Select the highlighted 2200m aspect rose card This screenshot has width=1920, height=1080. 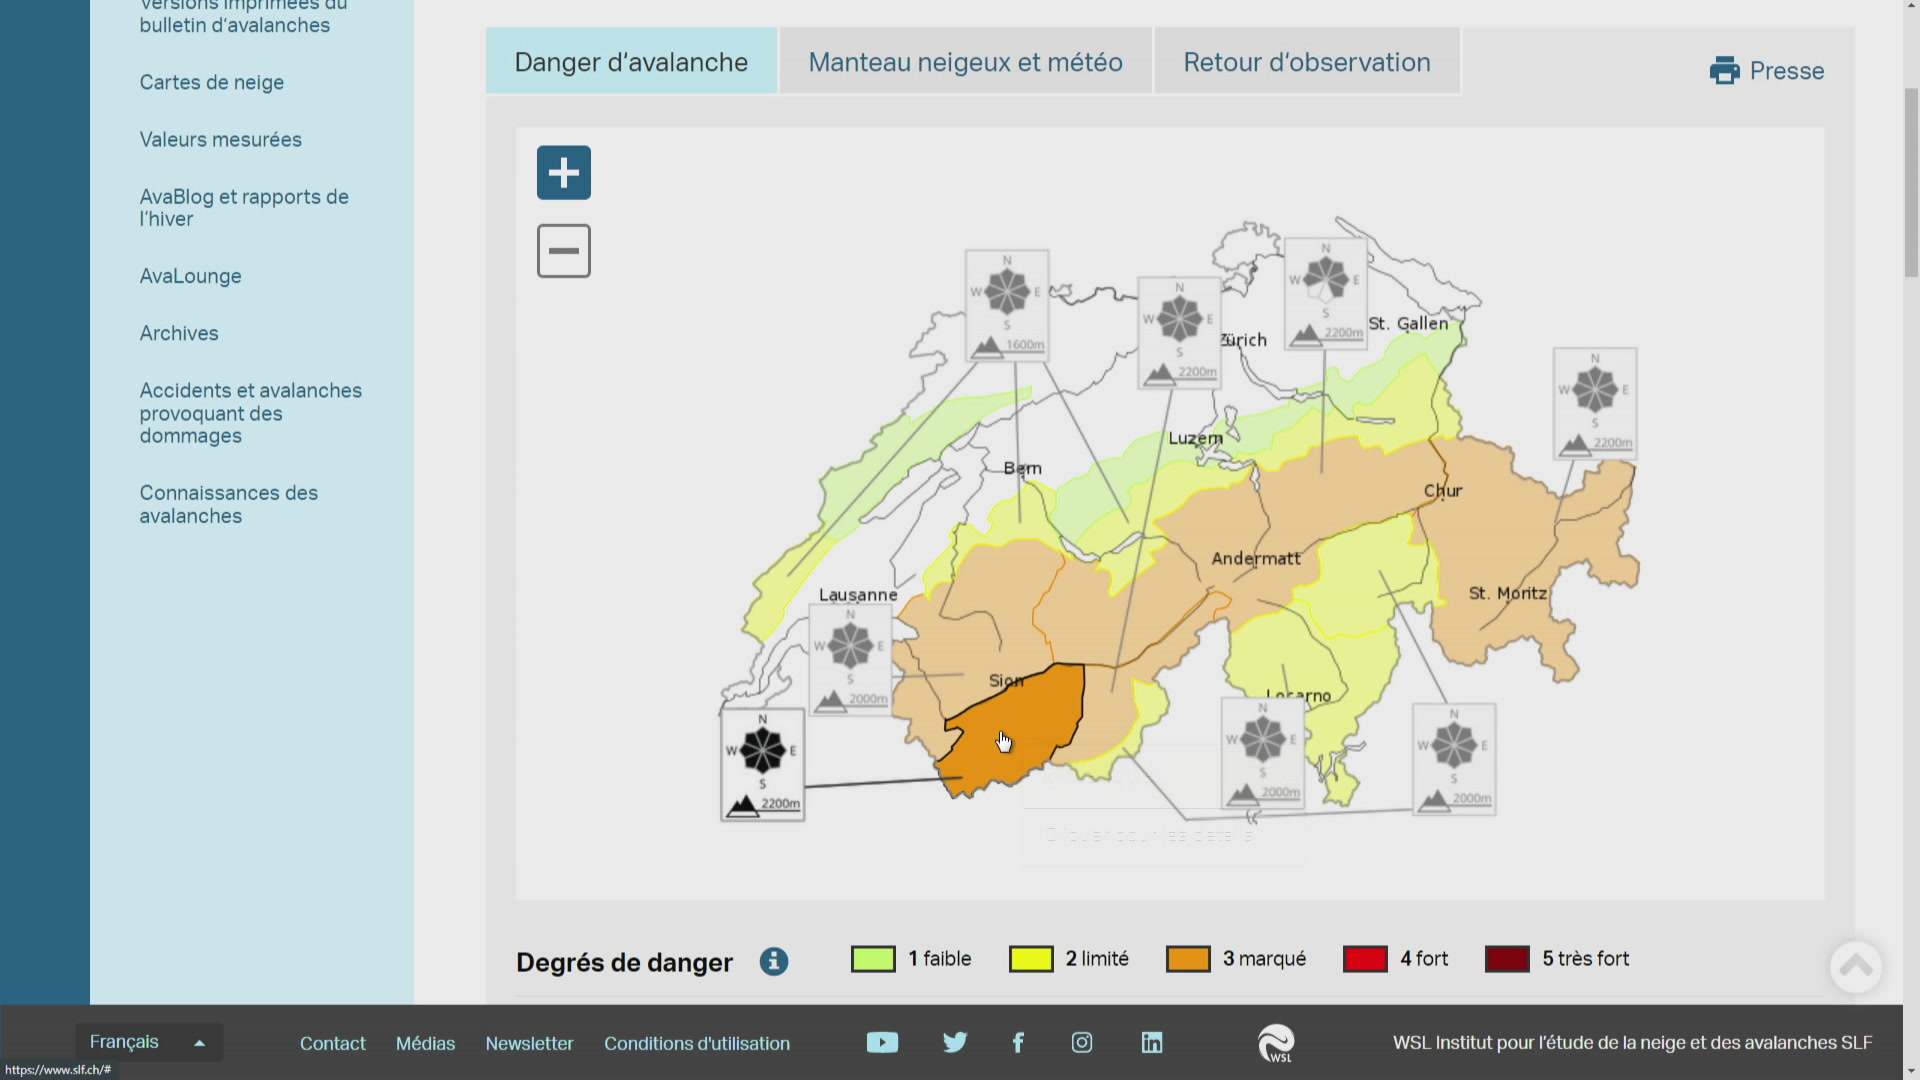coord(763,765)
